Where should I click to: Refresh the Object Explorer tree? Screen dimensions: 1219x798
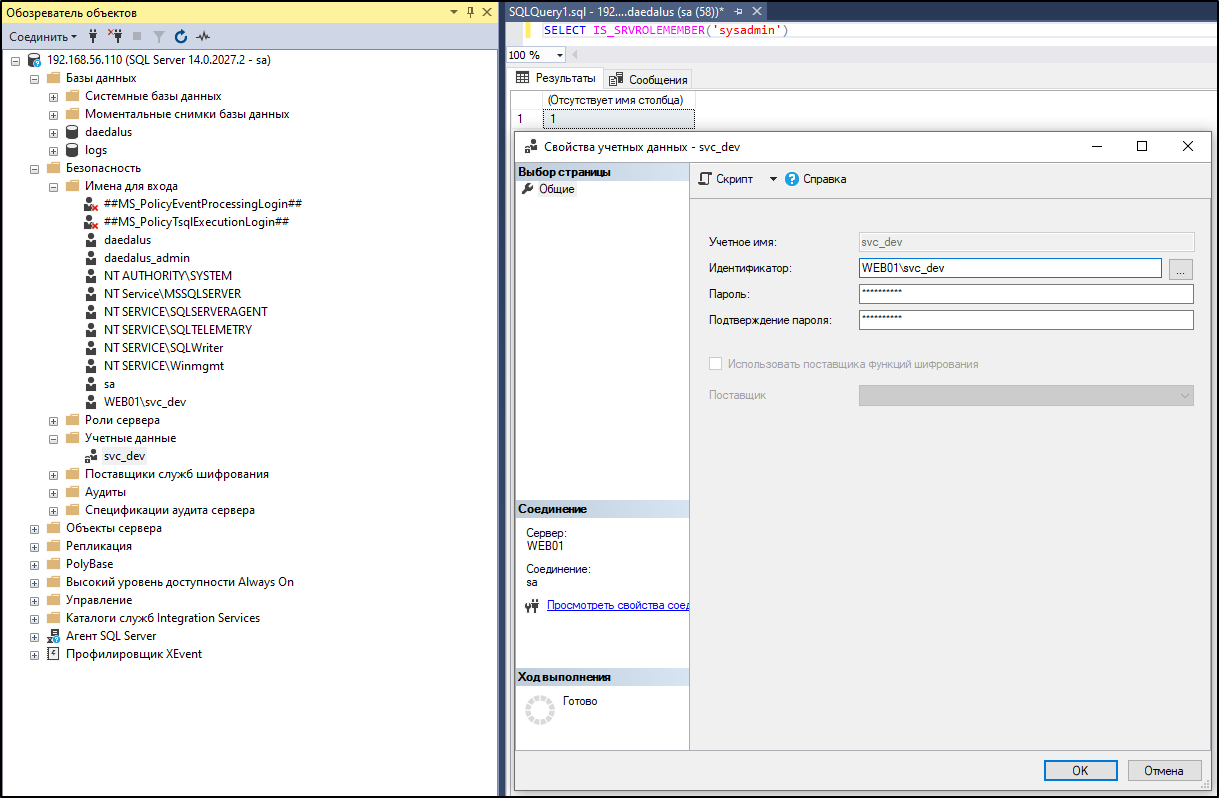[180, 36]
